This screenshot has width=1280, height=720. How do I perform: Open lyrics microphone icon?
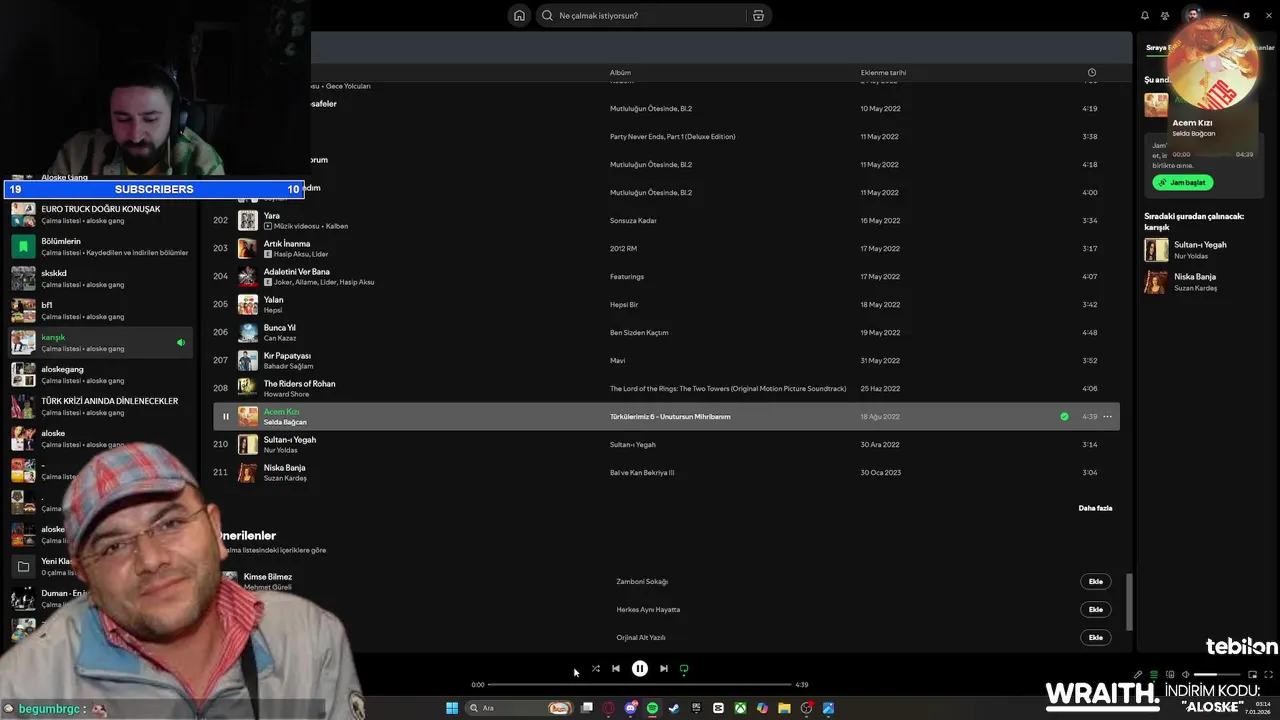[x=1138, y=674]
